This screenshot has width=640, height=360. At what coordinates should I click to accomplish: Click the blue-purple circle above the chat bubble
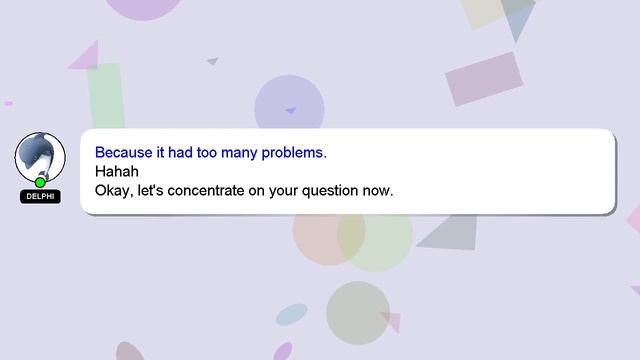click(289, 102)
